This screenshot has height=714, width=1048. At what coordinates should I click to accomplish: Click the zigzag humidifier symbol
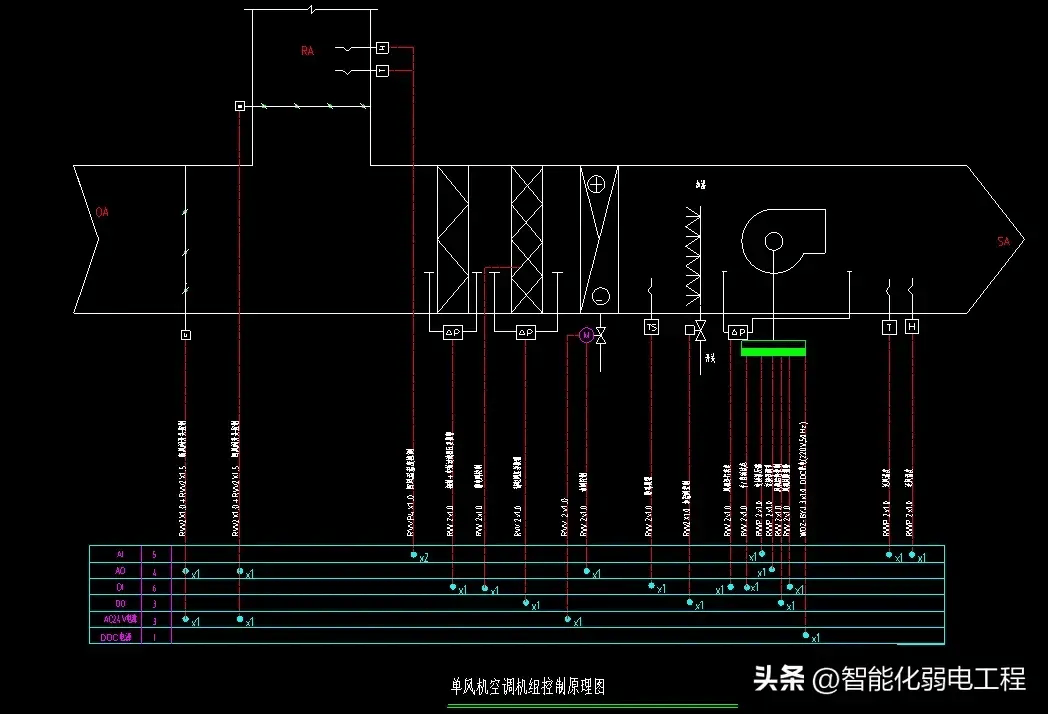tap(693, 255)
